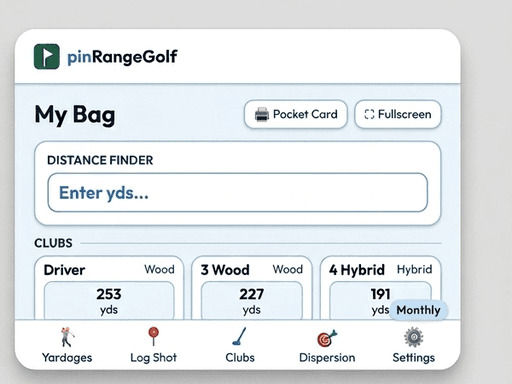Viewport: 512px width, 384px height.
Task: Click the My Bag heading
Action: 75,115
